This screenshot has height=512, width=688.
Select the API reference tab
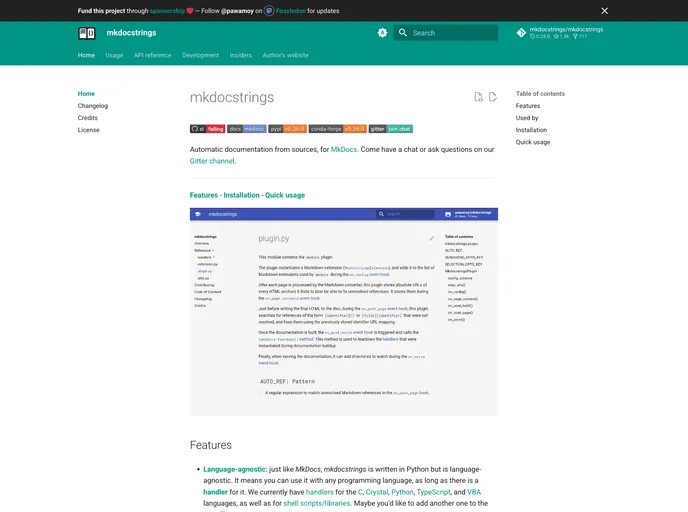point(152,55)
